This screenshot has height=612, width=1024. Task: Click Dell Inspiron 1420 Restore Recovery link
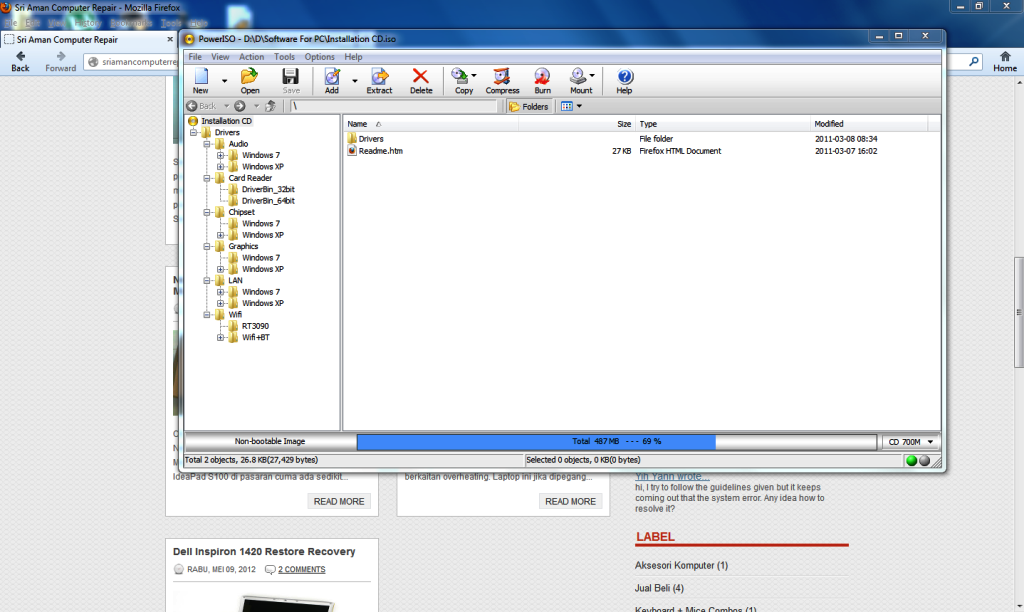click(x=264, y=551)
